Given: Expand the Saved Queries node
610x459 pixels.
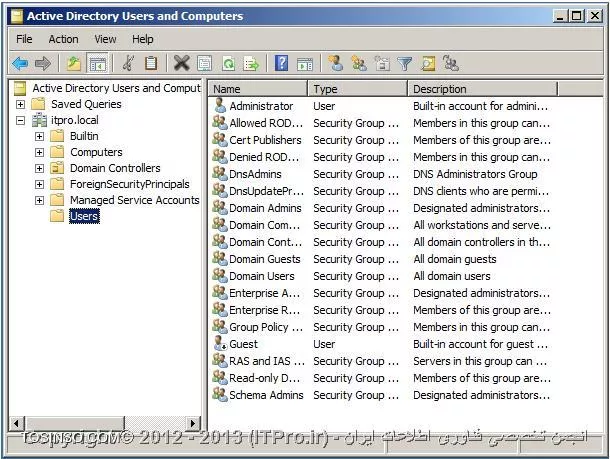Looking at the screenshot, I should [20, 104].
